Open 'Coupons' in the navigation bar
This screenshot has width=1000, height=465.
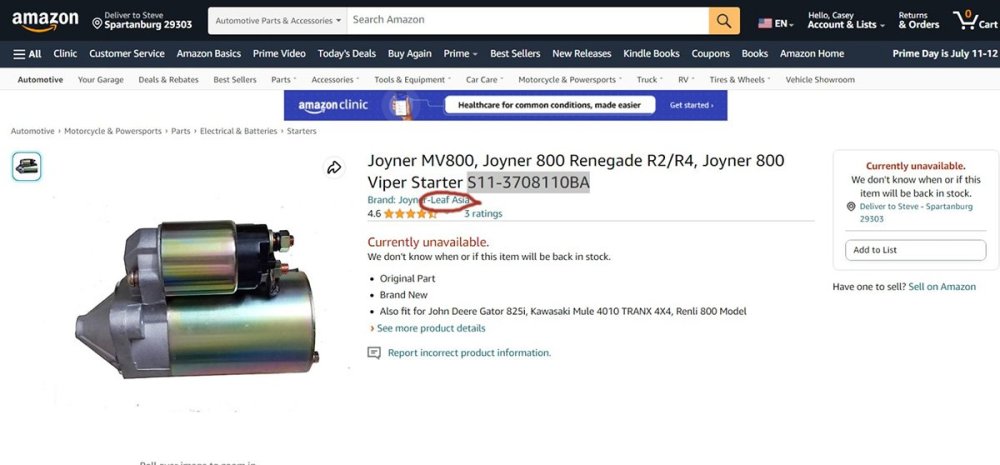pos(710,54)
